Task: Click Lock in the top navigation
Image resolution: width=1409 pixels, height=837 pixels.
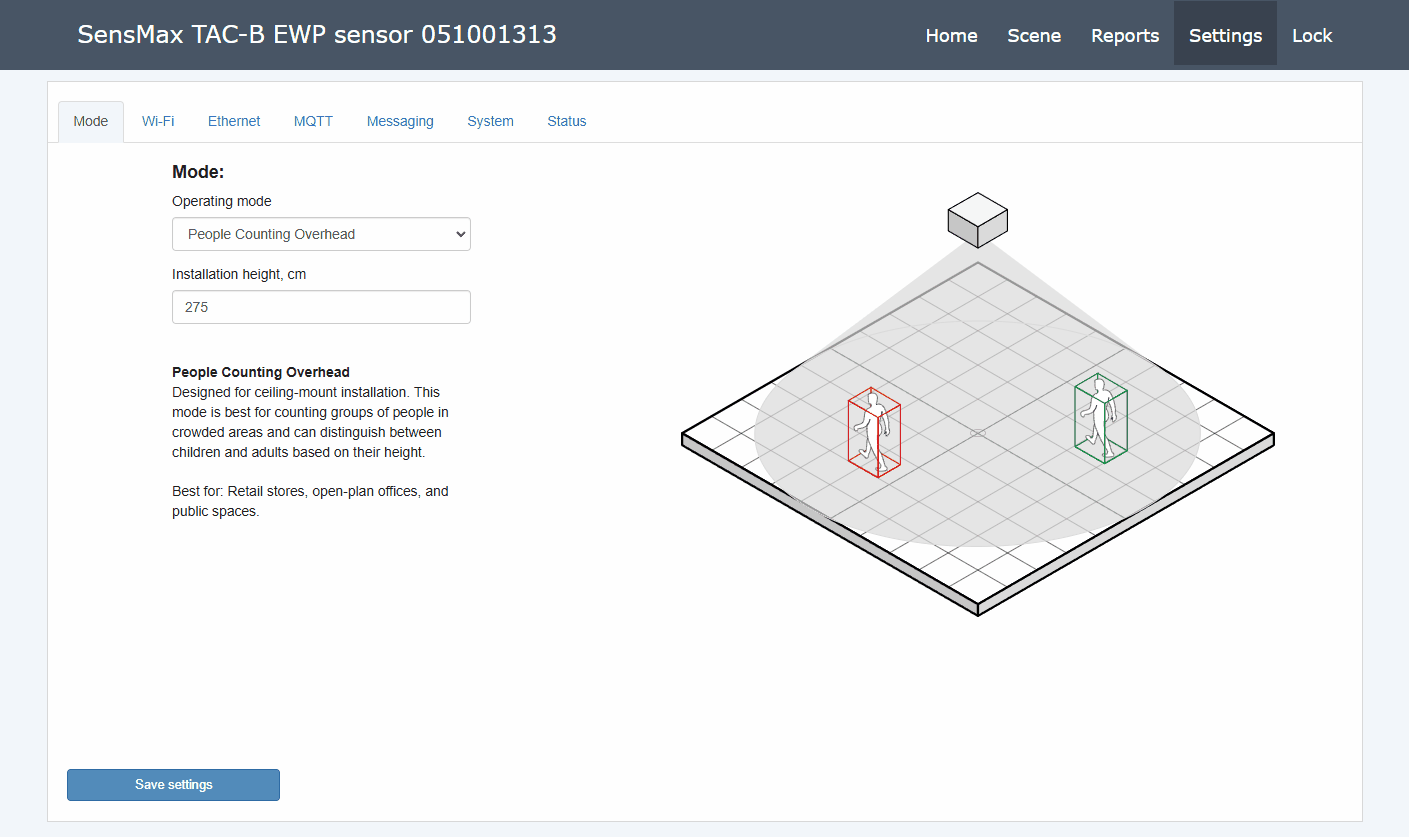Action: click(x=1312, y=35)
